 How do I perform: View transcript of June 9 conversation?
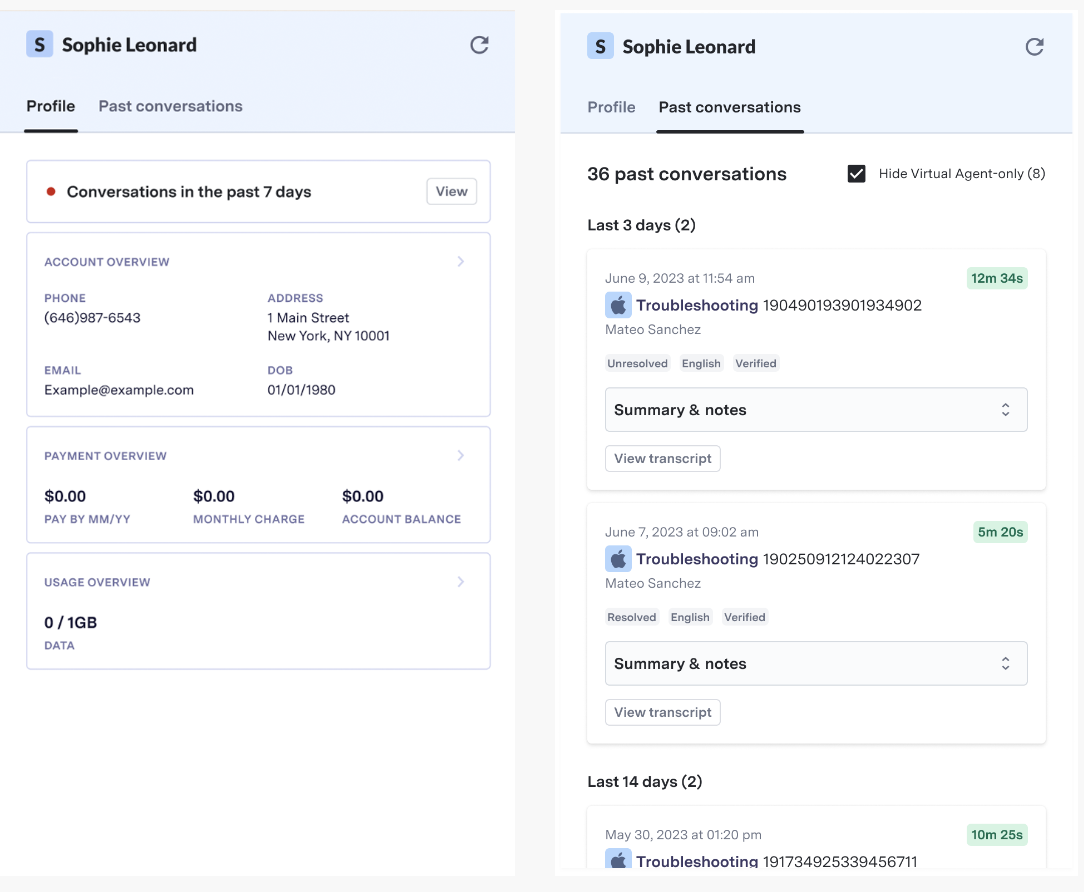point(662,459)
